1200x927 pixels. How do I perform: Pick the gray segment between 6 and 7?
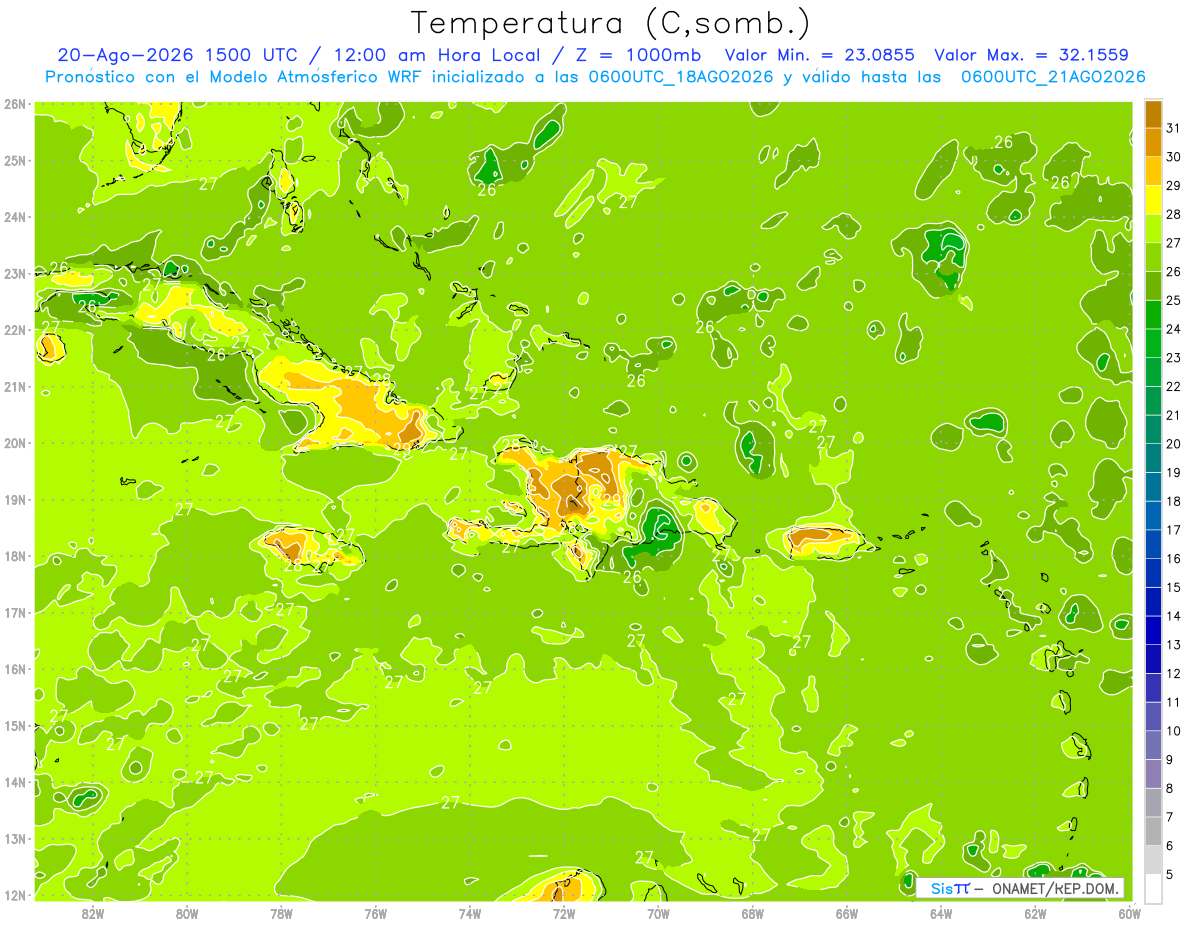(x=1153, y=831)
